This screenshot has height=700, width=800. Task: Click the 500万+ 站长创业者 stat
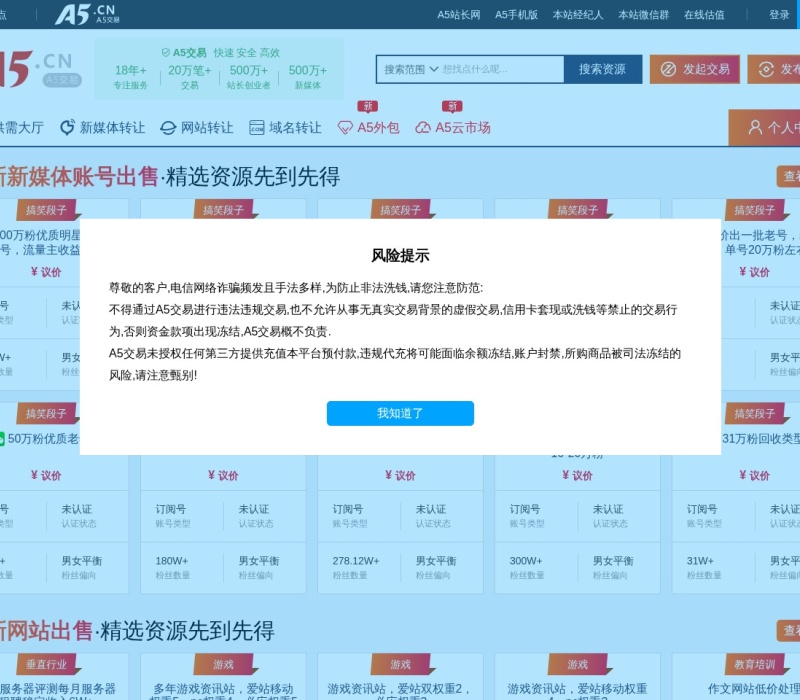[x=248, y=77]
